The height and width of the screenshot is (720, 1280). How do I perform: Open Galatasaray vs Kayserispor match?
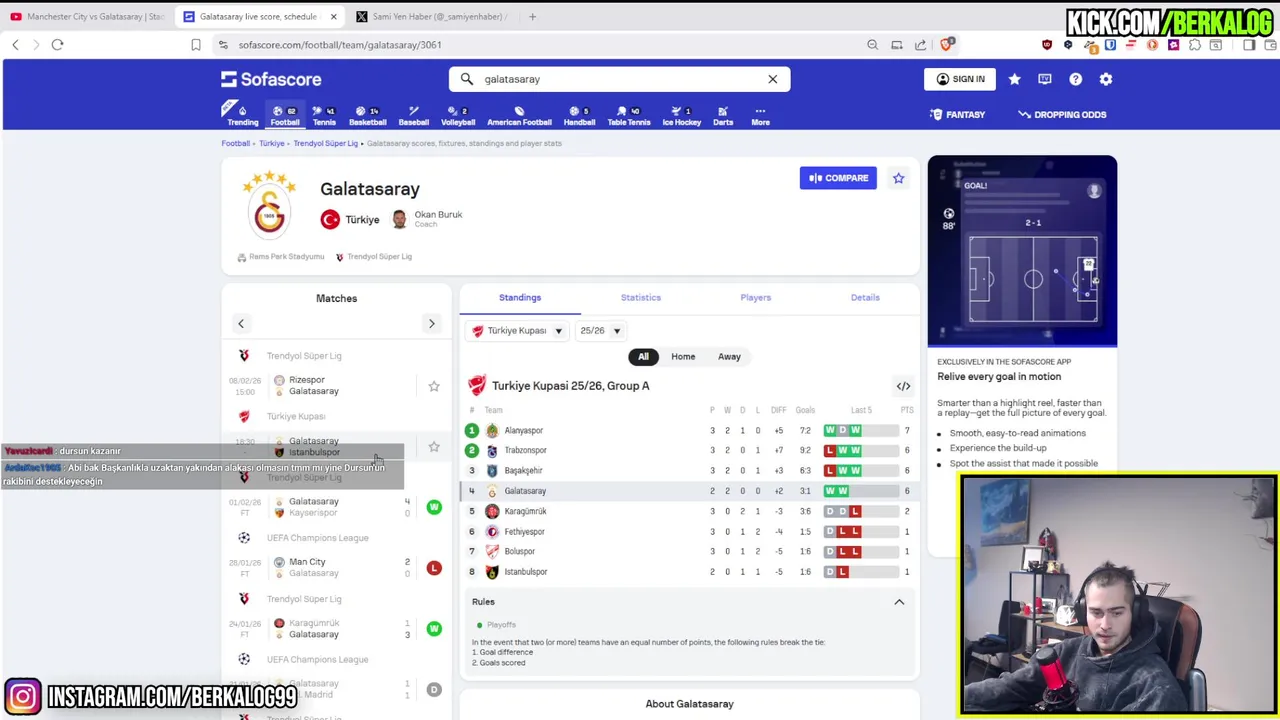[x=336, y=507]
